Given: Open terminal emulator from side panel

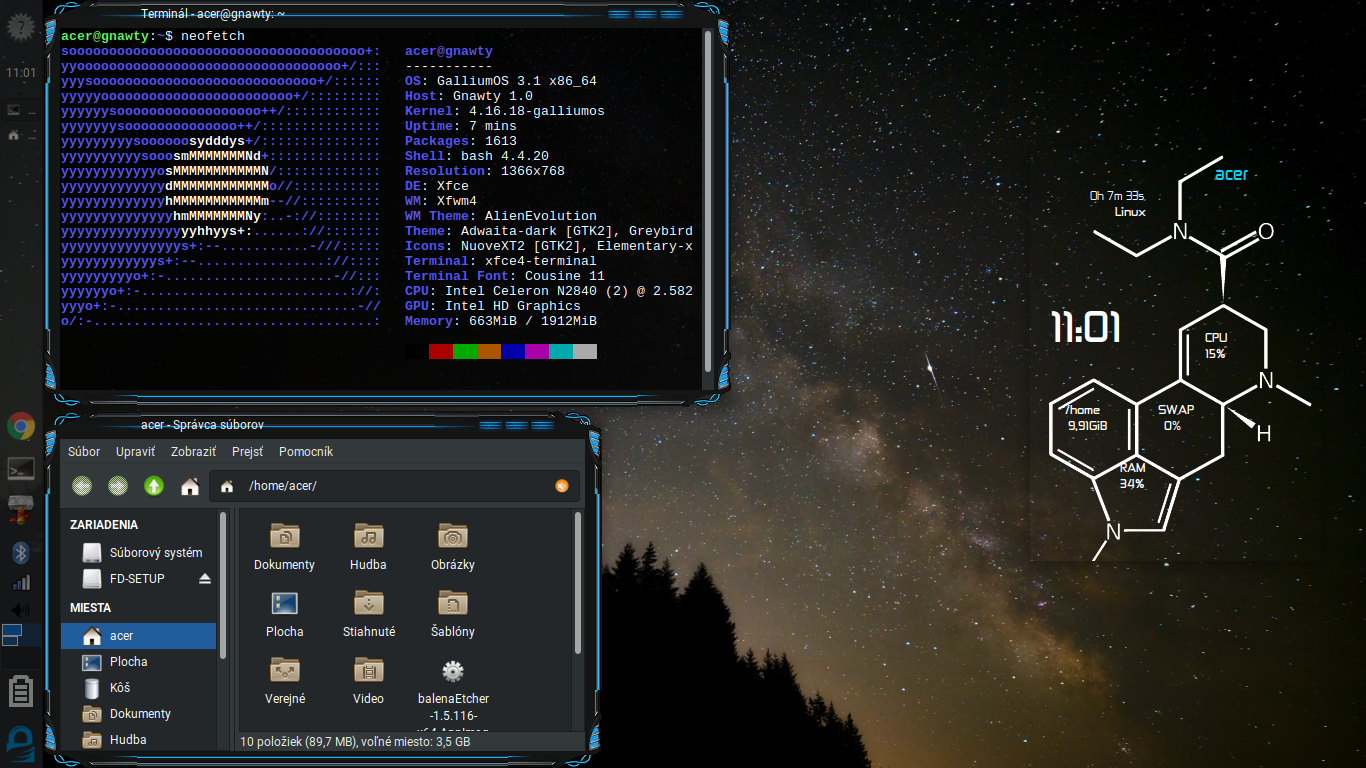Looking at the screenshot, I should click(21, 469).
